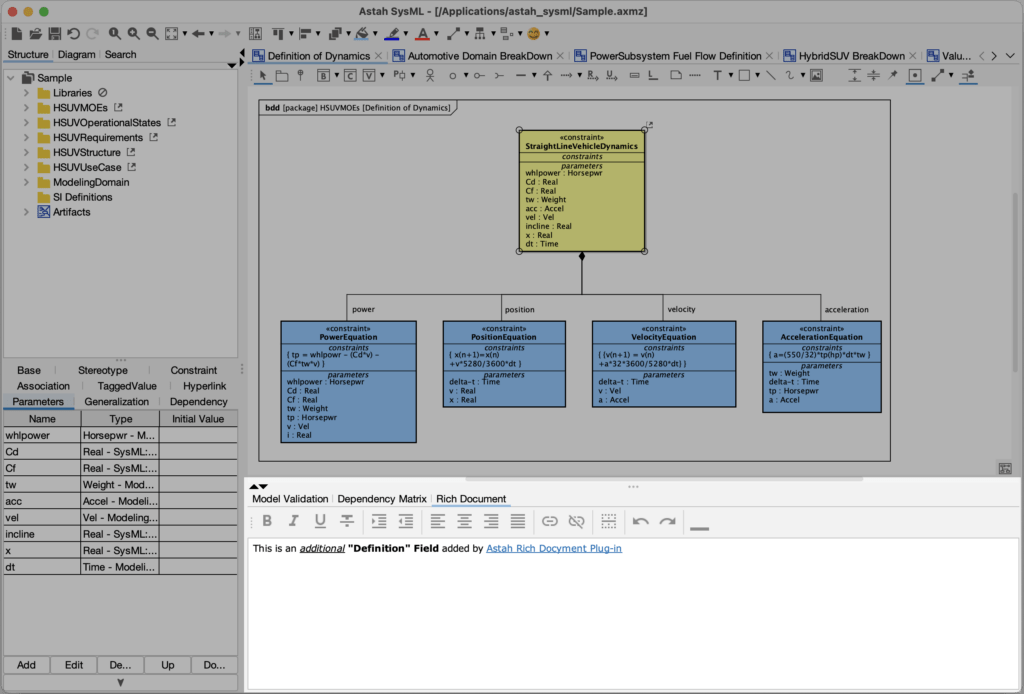Click the insert hyperlink icon

[550, 520]
